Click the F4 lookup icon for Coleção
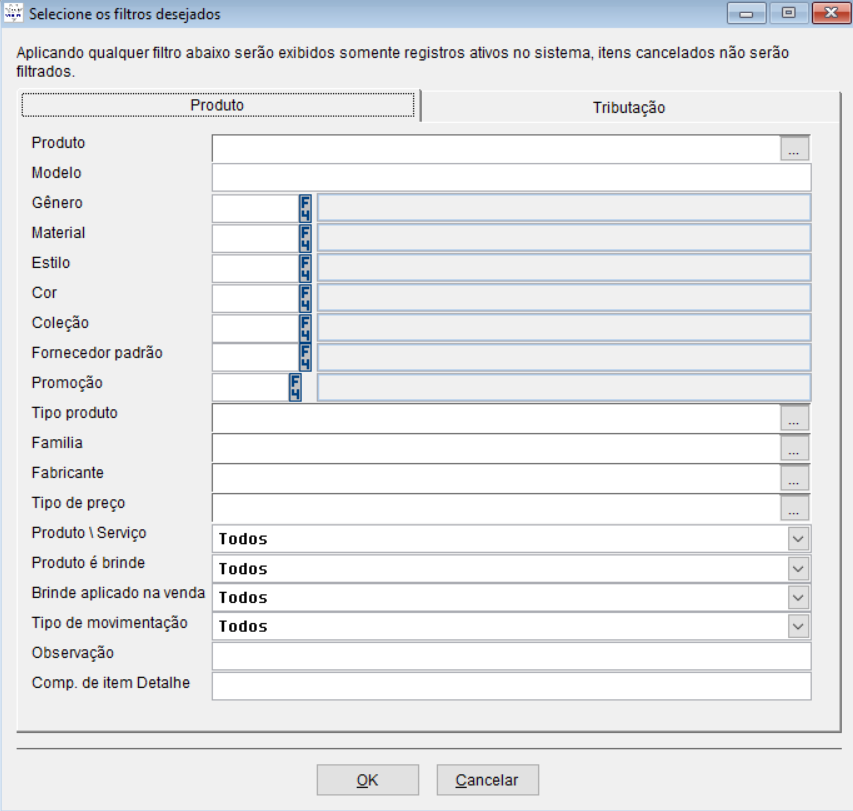This screenshot has width=853, height=811. click(x=305, y=327)
